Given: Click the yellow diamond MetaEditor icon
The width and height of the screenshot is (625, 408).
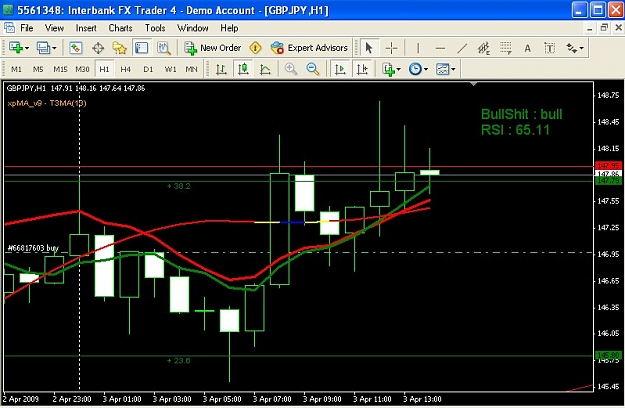Looking at the screenshot, I should point(255,48).
